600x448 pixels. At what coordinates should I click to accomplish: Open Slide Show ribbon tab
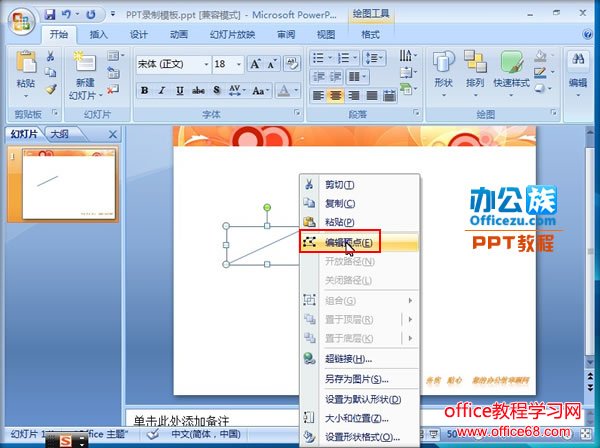(x=232, y=35)
